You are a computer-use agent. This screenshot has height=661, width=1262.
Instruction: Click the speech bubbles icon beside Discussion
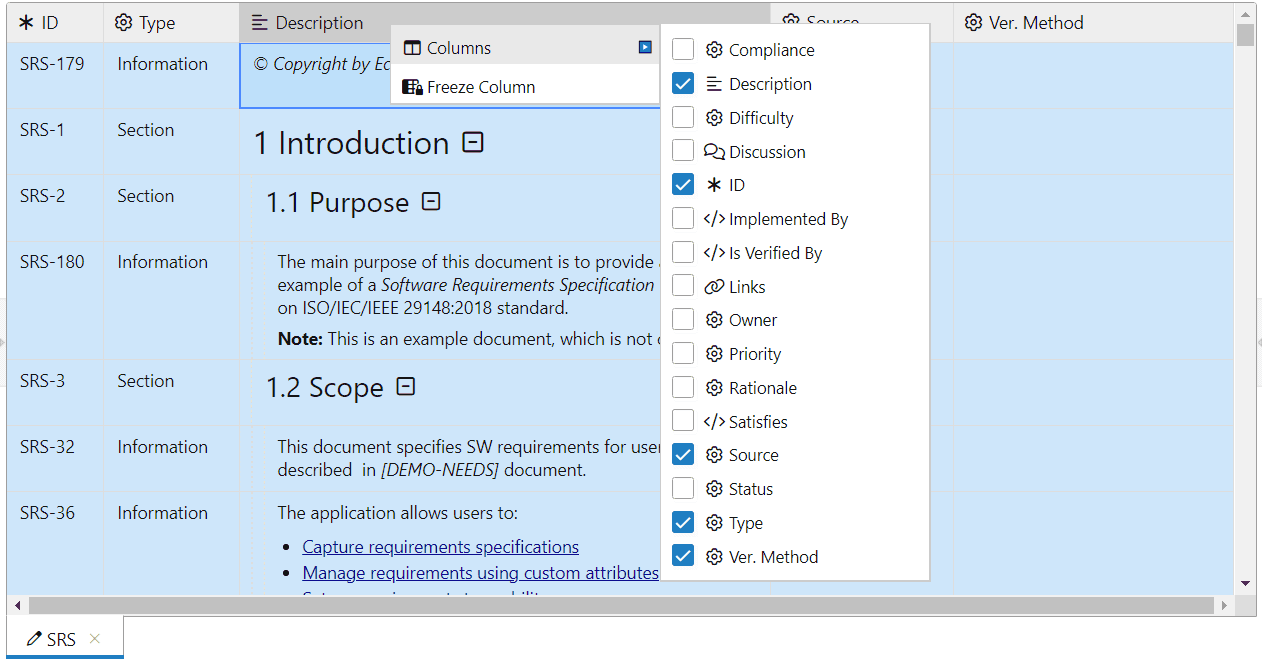click(714, 152)
